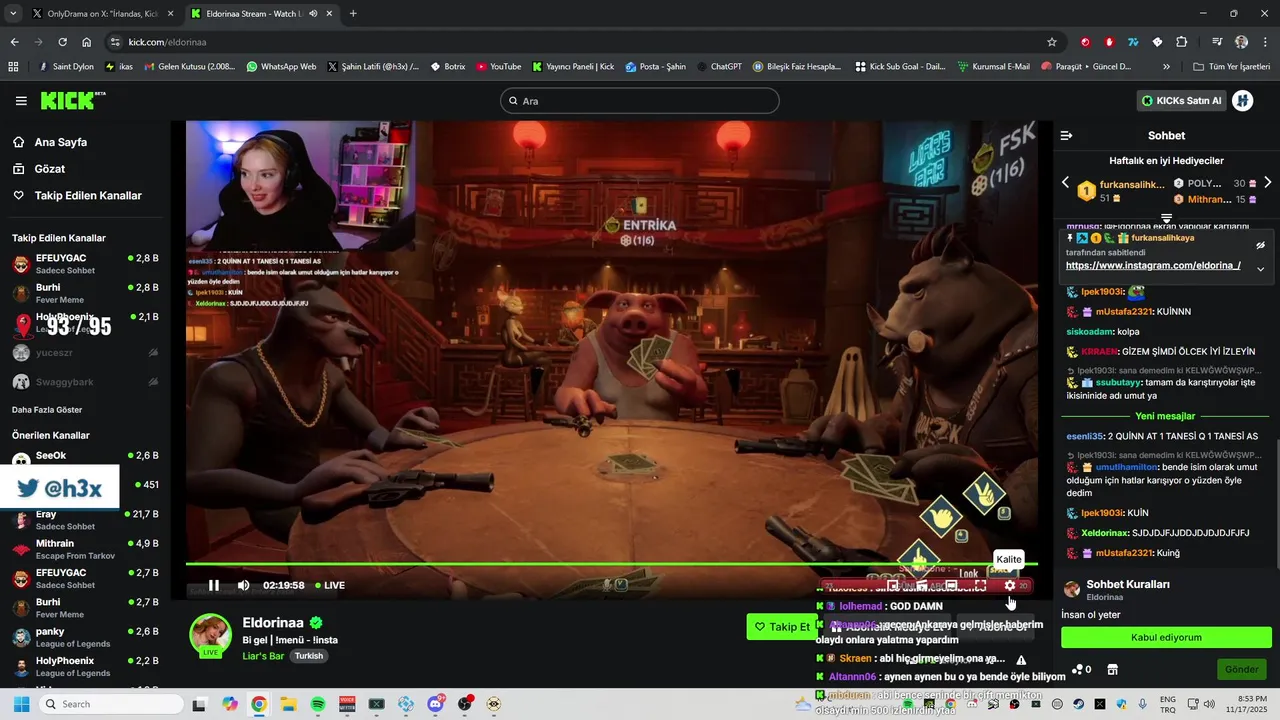
Task: Open Eldorinaa channel avatar
Action: coord(211,634)
